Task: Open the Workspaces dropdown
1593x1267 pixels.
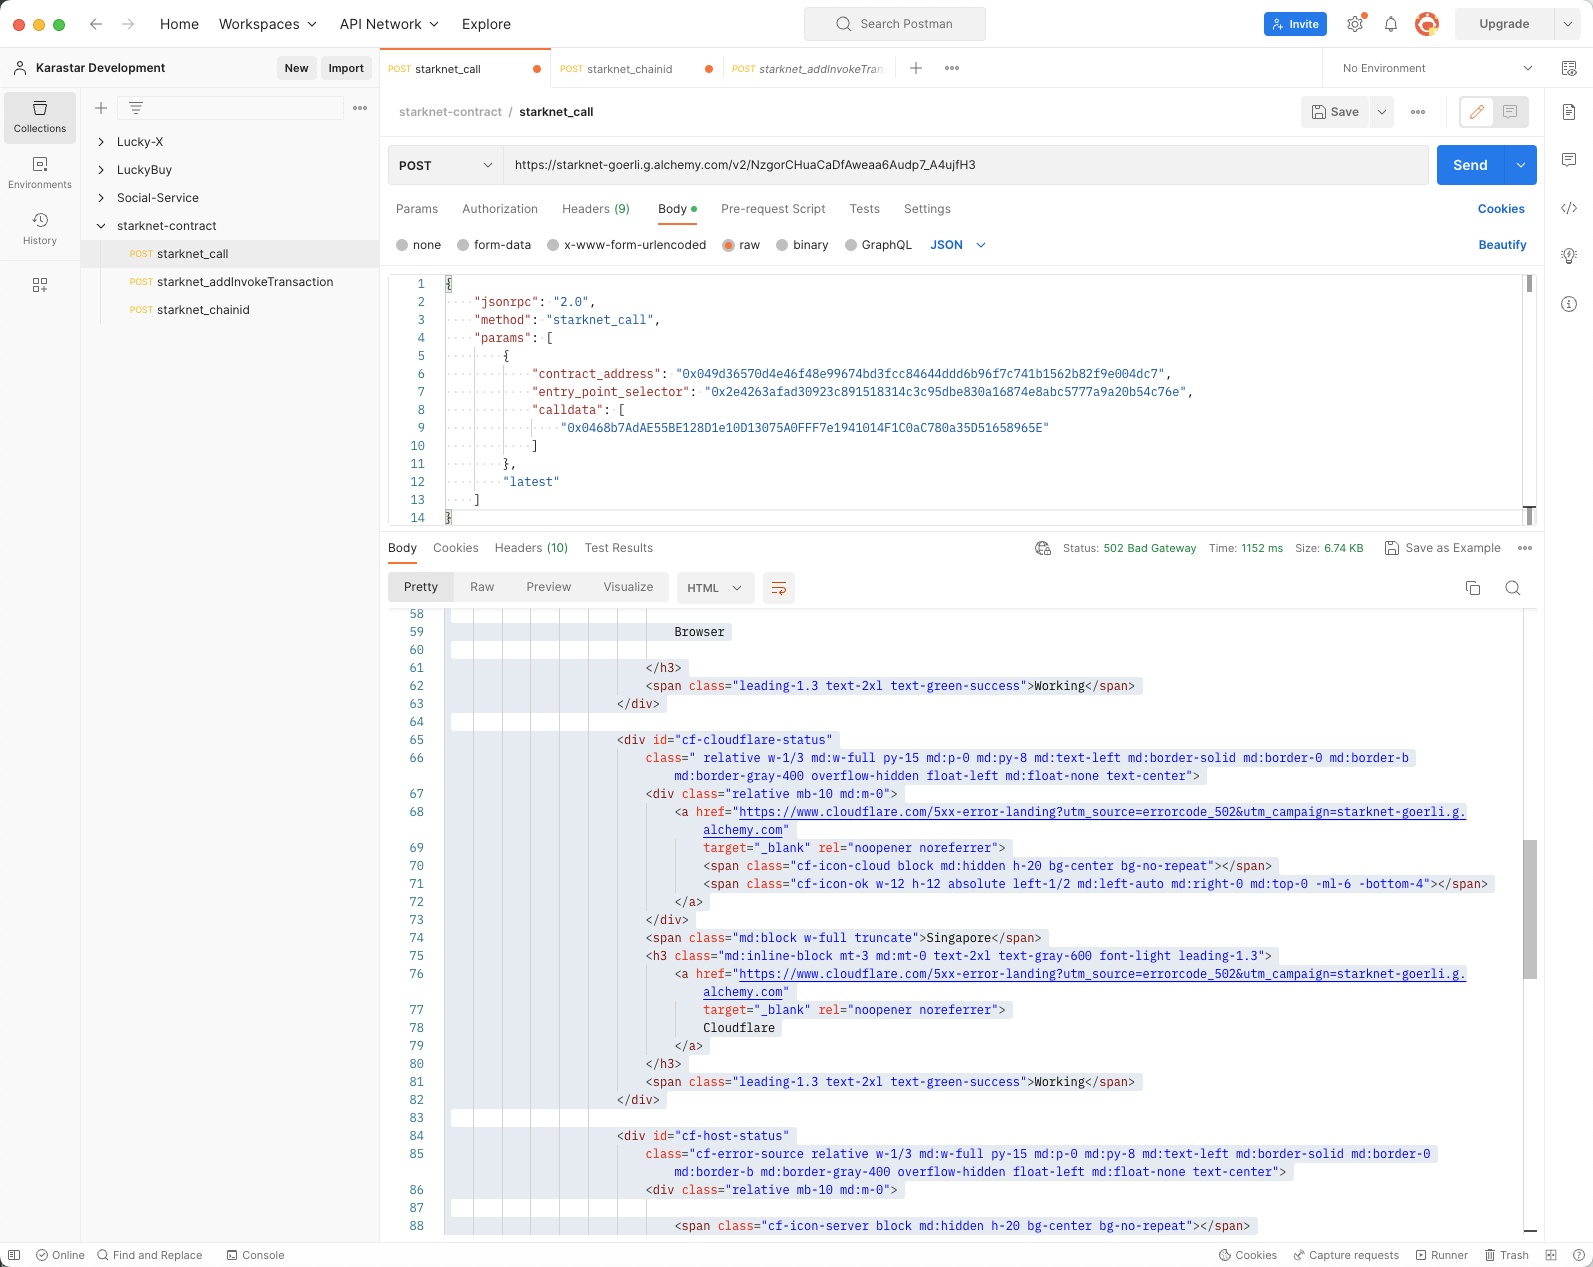Action: tap(268, 24)
